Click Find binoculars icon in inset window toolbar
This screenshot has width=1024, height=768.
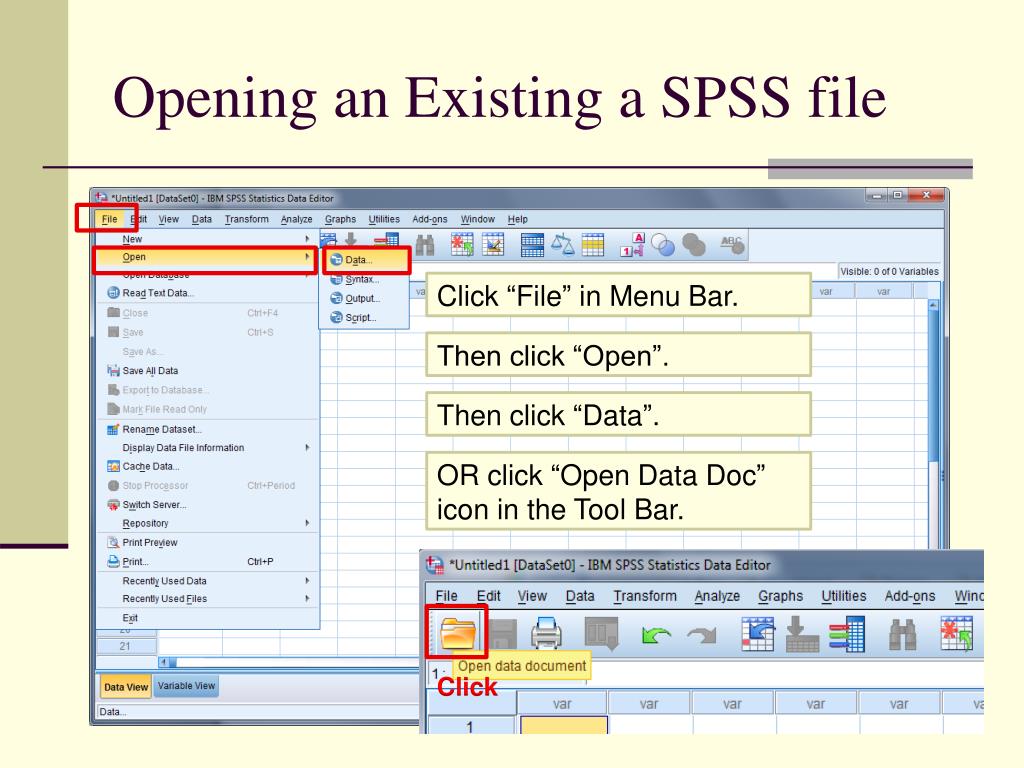pyautogui.click(x=903, y=634)
